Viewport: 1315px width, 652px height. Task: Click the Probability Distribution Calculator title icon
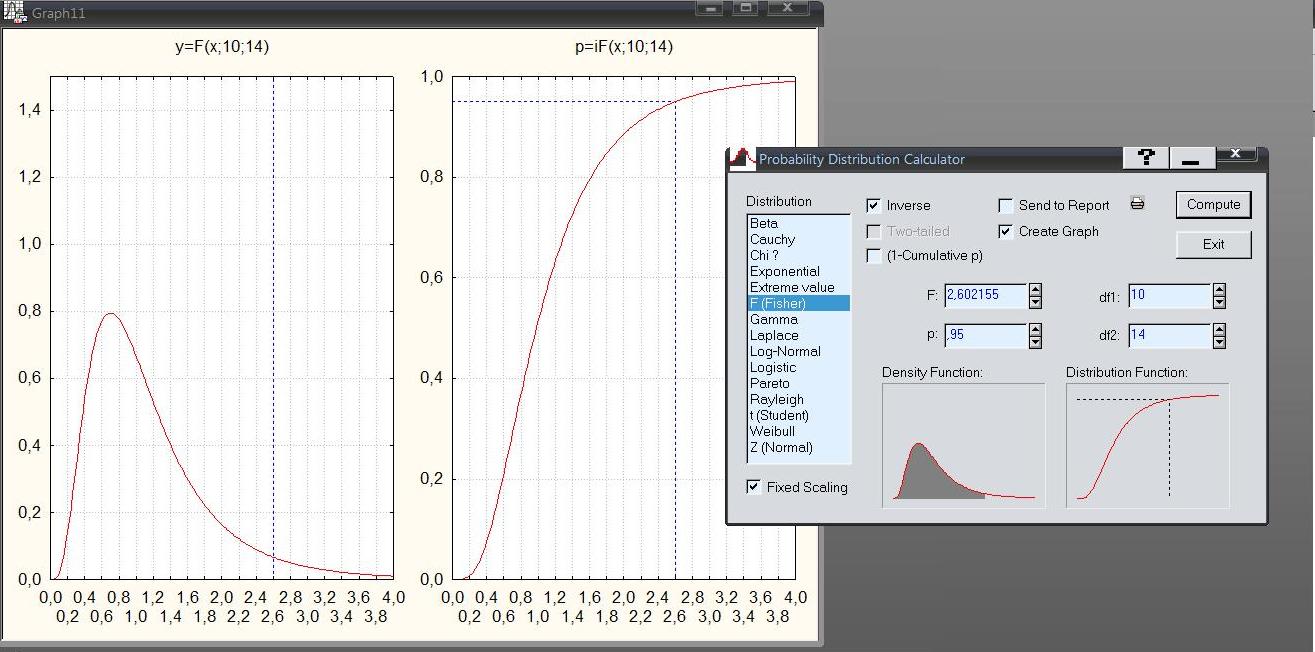click(742, 158)
